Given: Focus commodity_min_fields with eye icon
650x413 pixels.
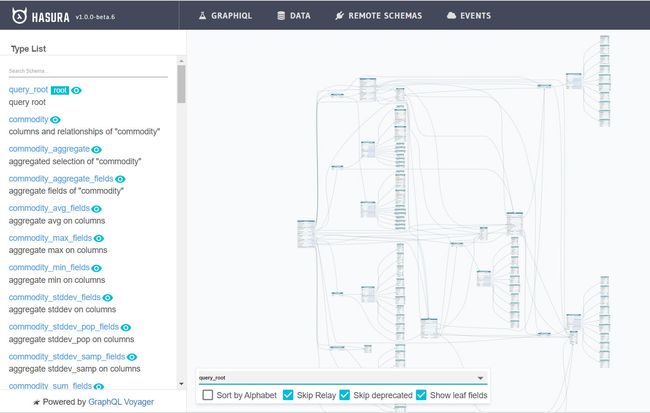Looking at the screenshot, I should 98,268.
